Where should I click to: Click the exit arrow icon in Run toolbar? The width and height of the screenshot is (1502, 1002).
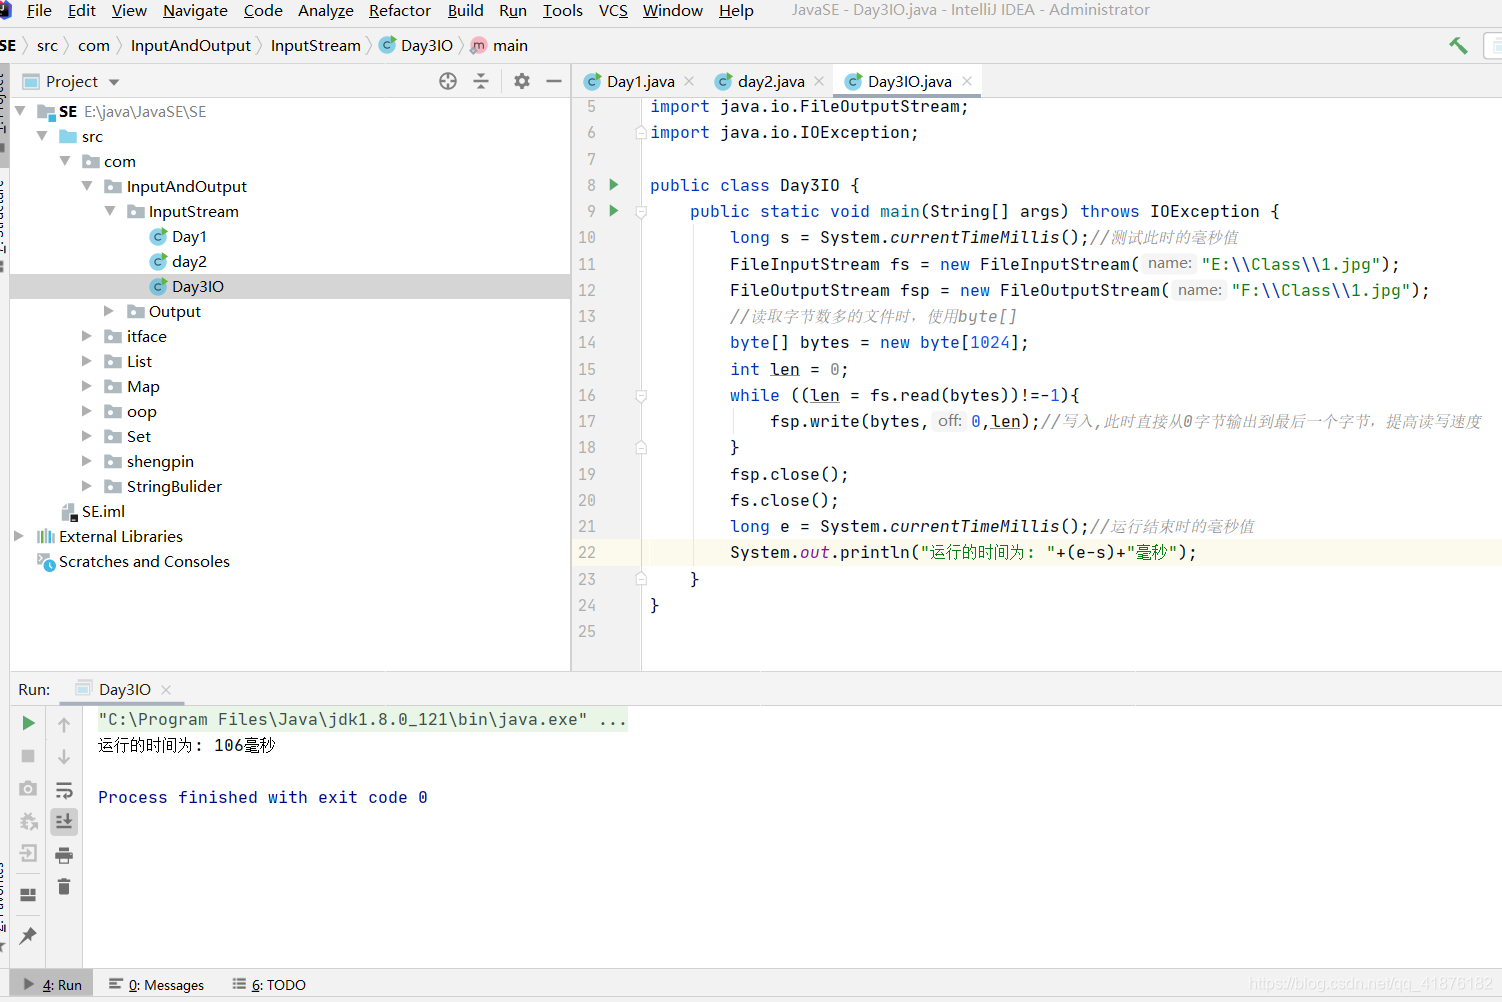pos(28,854)
